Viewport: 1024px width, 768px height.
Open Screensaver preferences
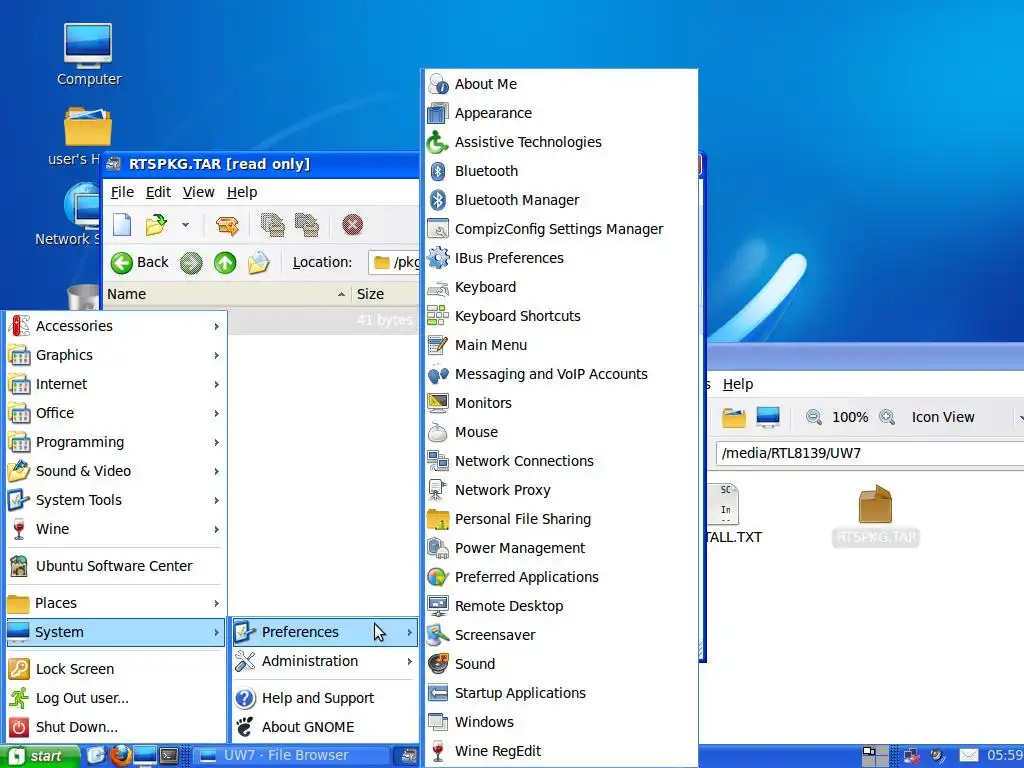(x=561, y=635)
